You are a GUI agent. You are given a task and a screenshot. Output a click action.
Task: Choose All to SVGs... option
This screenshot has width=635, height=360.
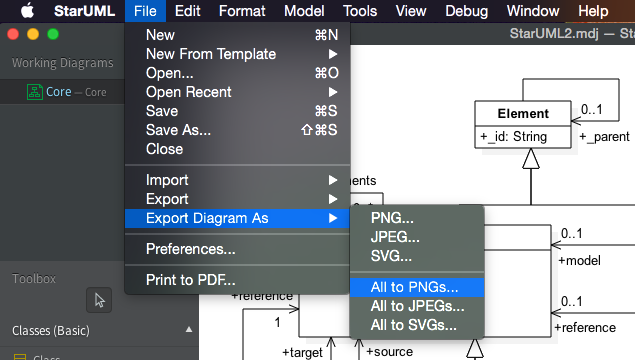click(417, 325)
